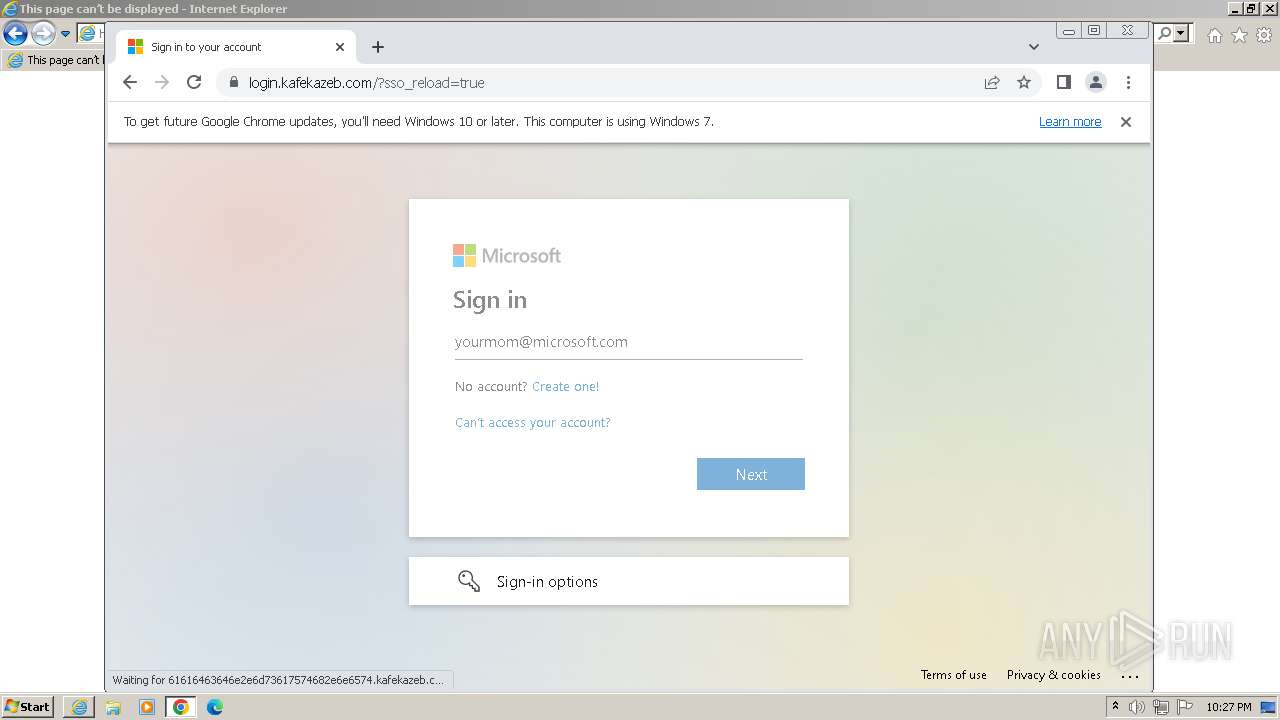This screenshot has height=720, width=1280.
Task: Restore down the Chrome window
Action: point(1094,31)
